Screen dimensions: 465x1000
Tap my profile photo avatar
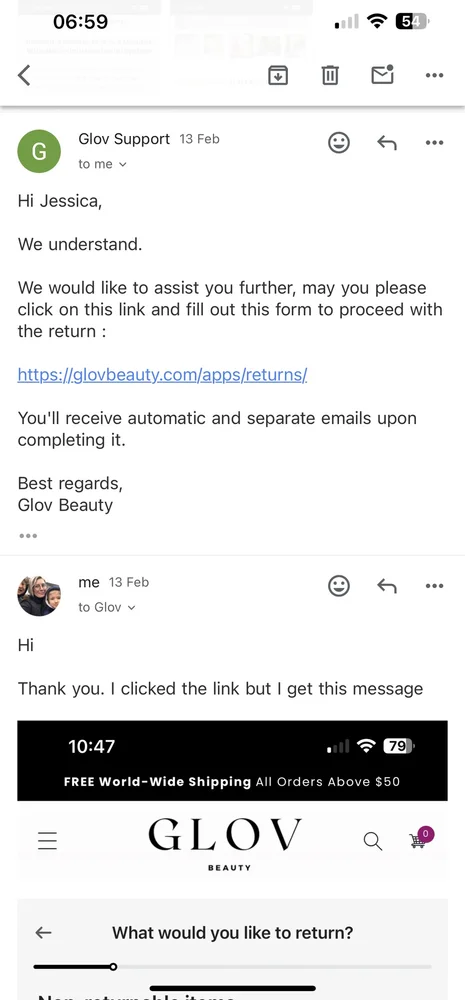coord(39,595)
